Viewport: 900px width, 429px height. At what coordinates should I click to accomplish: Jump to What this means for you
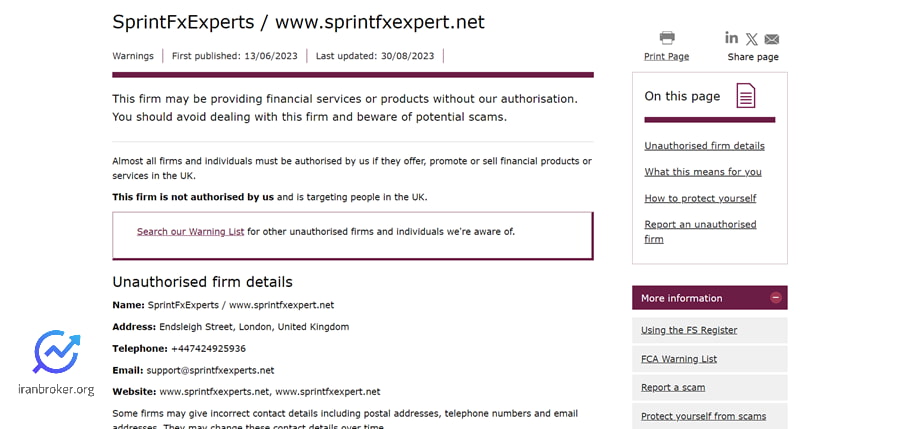[x=703, y=172]
